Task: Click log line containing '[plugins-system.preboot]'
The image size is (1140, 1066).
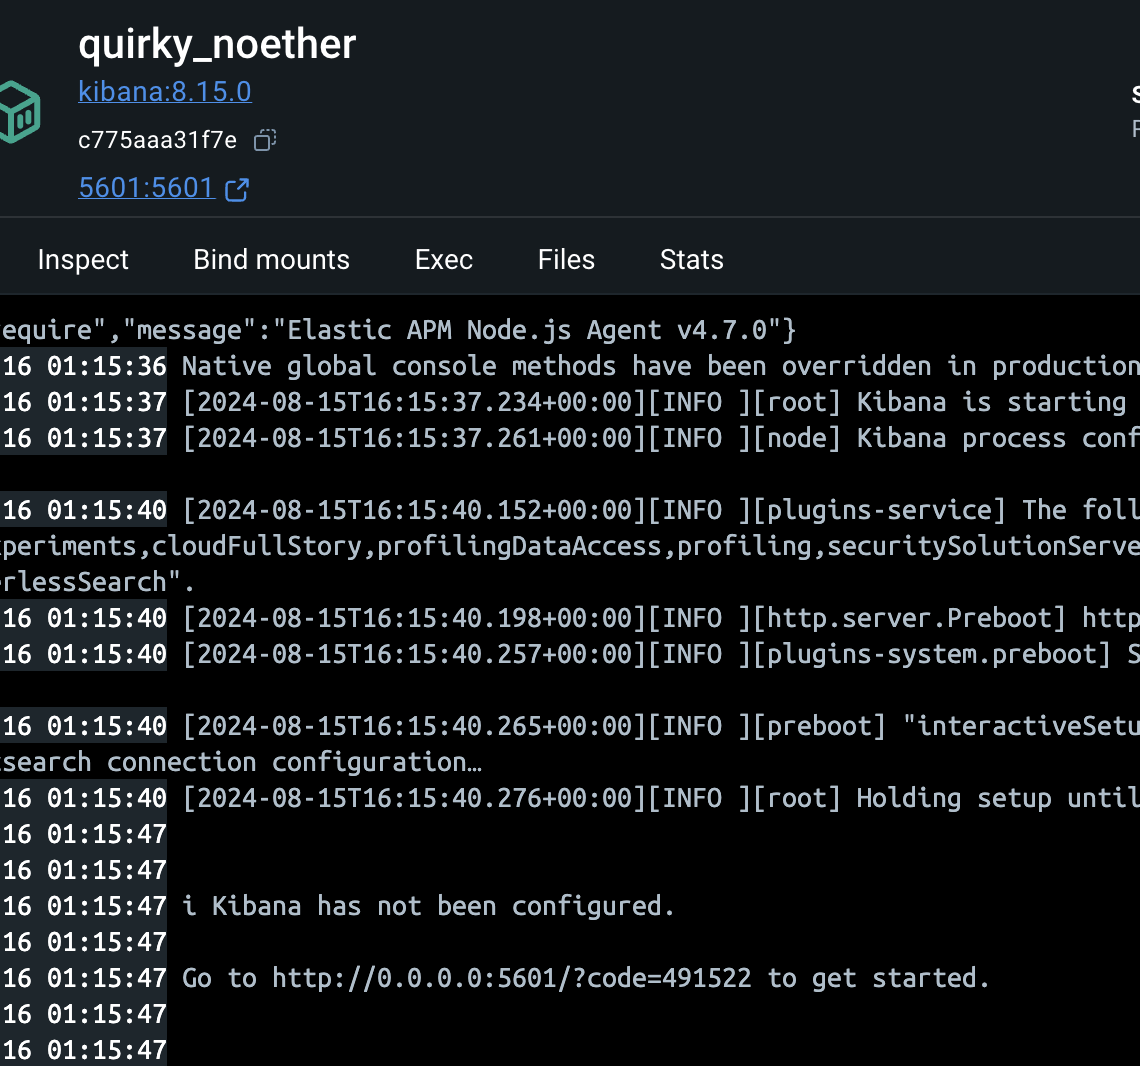Action: pyautogui.click(x=660, y=654)
